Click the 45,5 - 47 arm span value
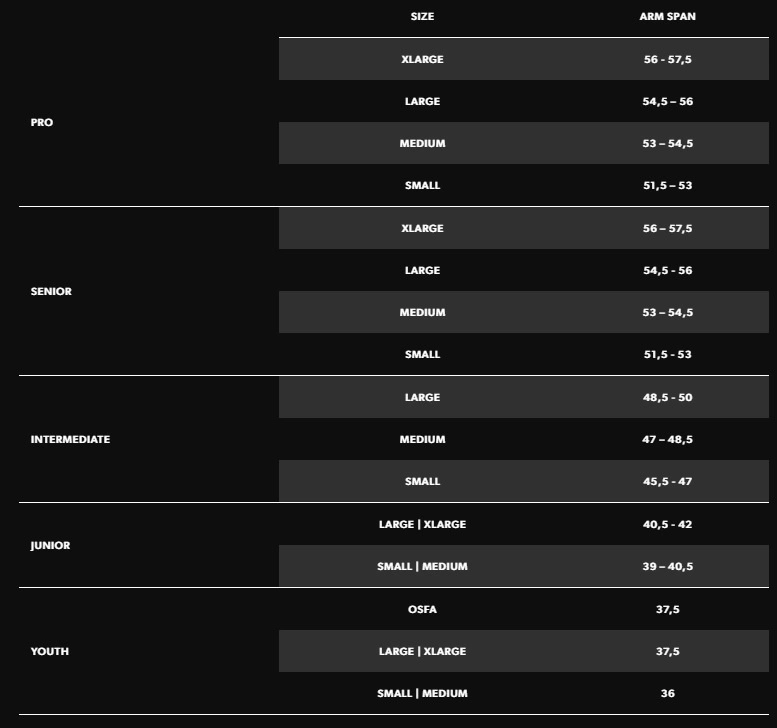 click(668, 481)
